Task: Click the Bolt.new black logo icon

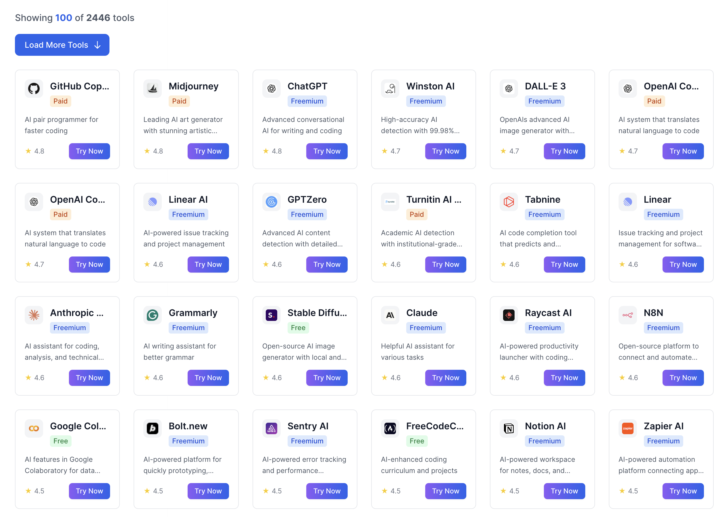Action: click(x=152, y=428)
